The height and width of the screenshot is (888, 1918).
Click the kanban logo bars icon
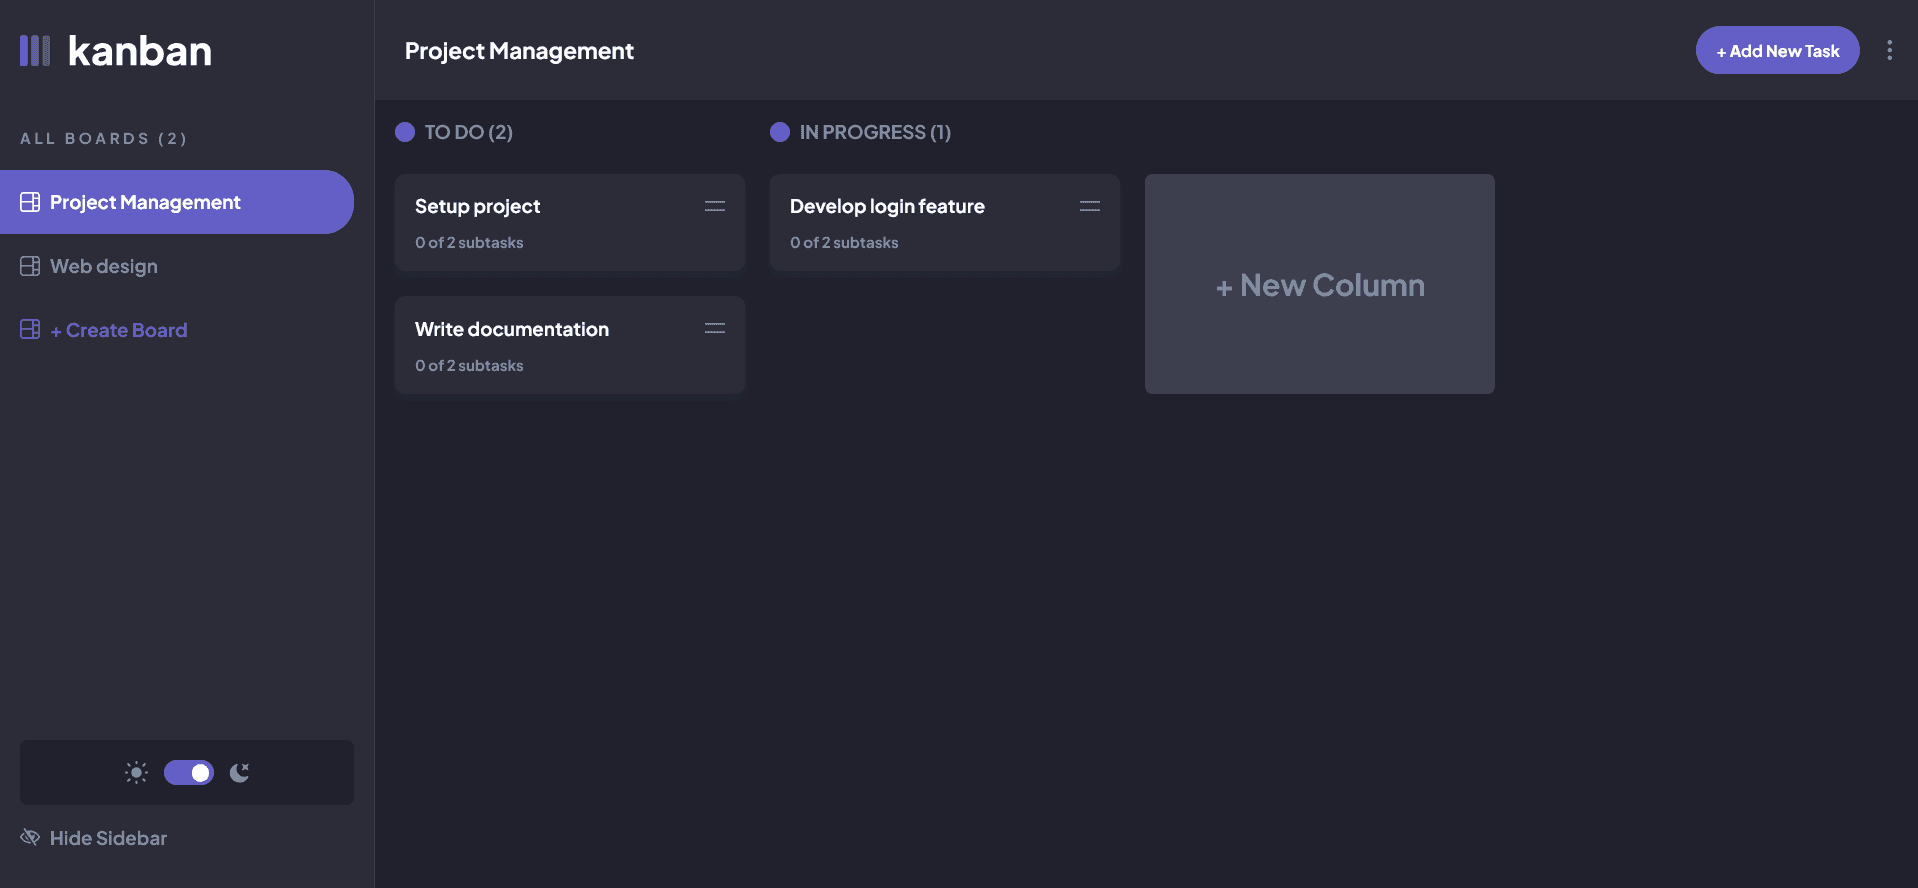click(35, 51)
